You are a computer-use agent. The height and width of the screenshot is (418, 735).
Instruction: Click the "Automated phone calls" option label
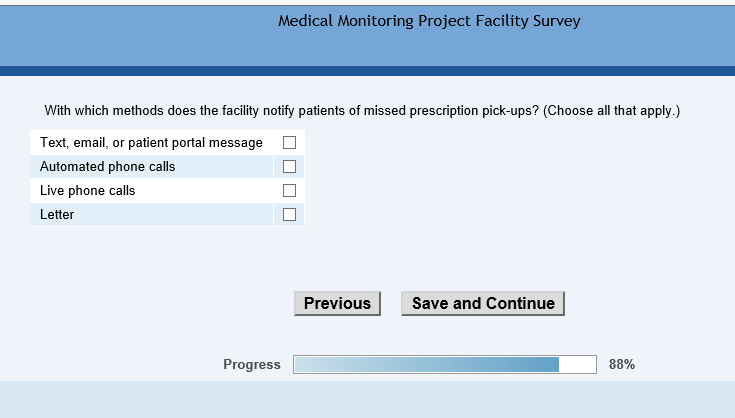[107, 167]
